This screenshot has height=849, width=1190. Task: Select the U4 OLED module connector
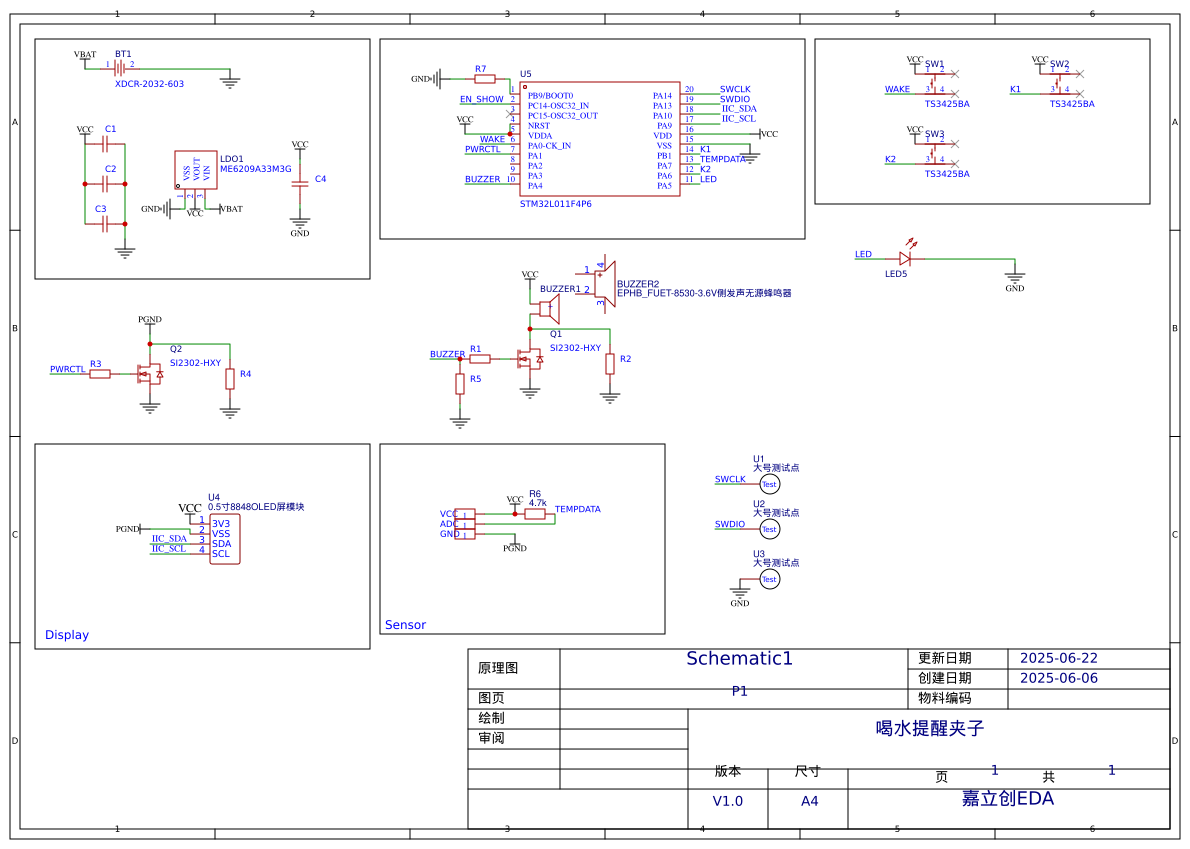click(x=225, y=539)
